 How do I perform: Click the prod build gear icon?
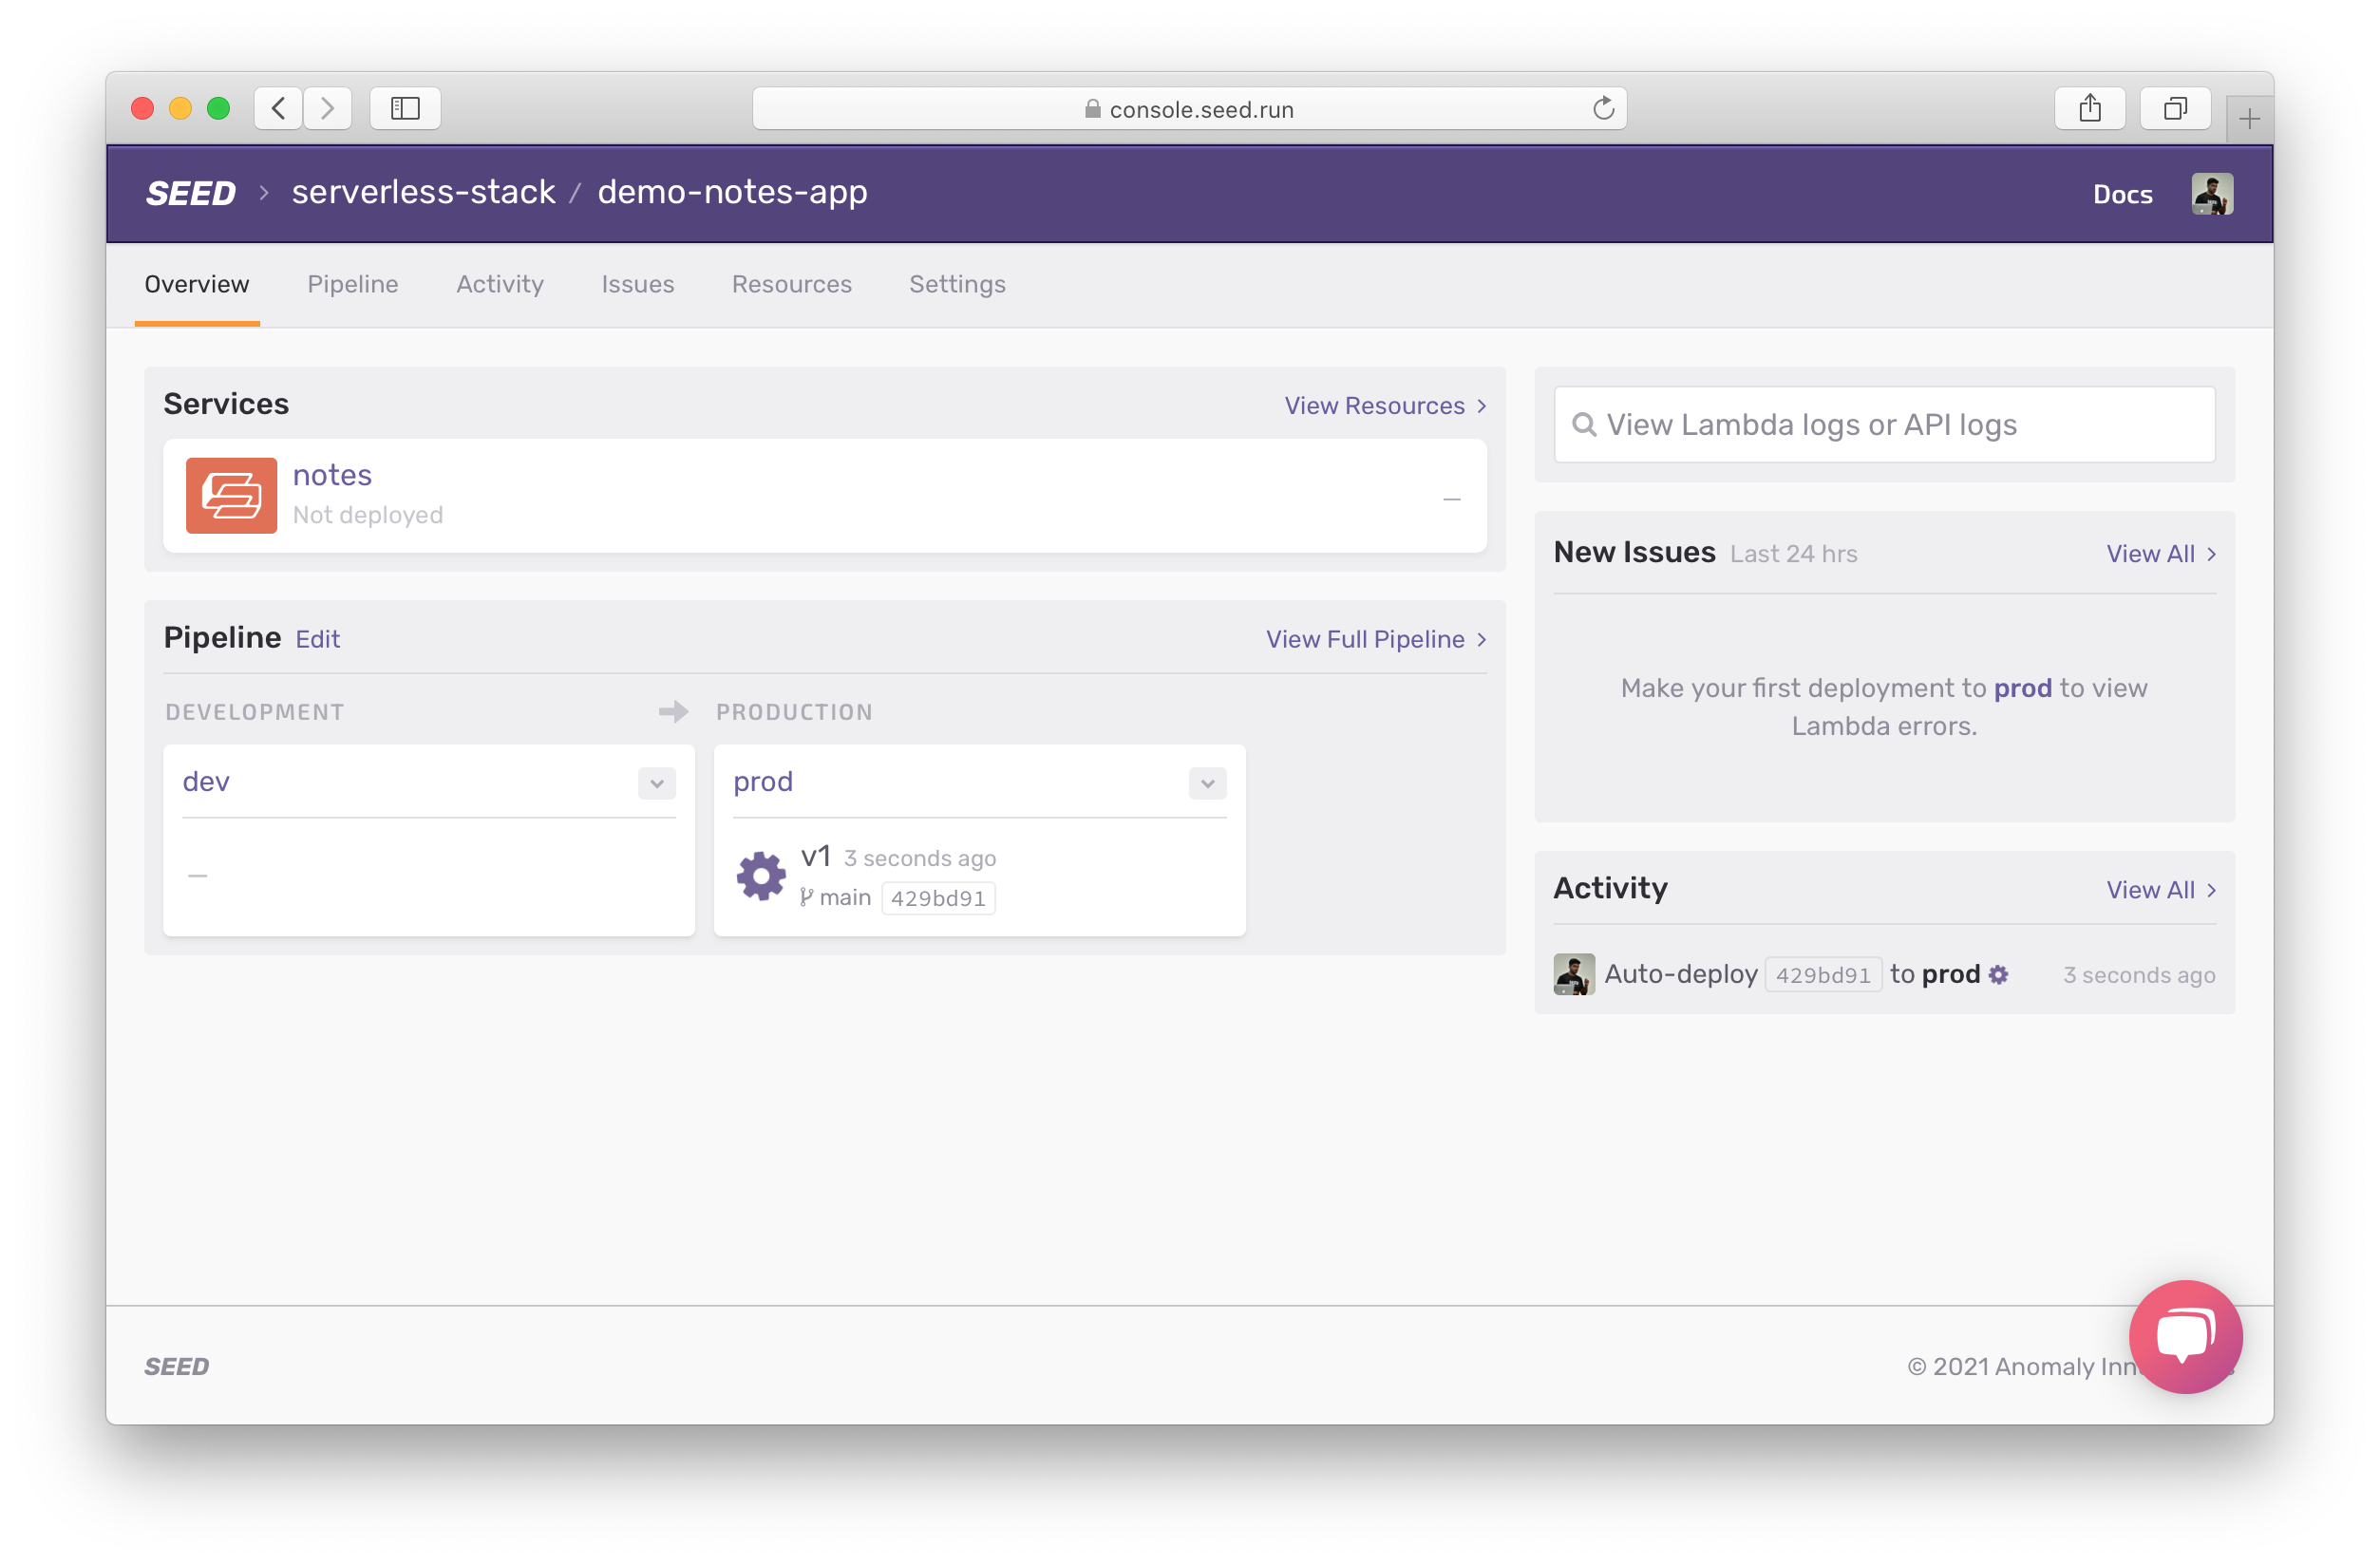[761, 876]
